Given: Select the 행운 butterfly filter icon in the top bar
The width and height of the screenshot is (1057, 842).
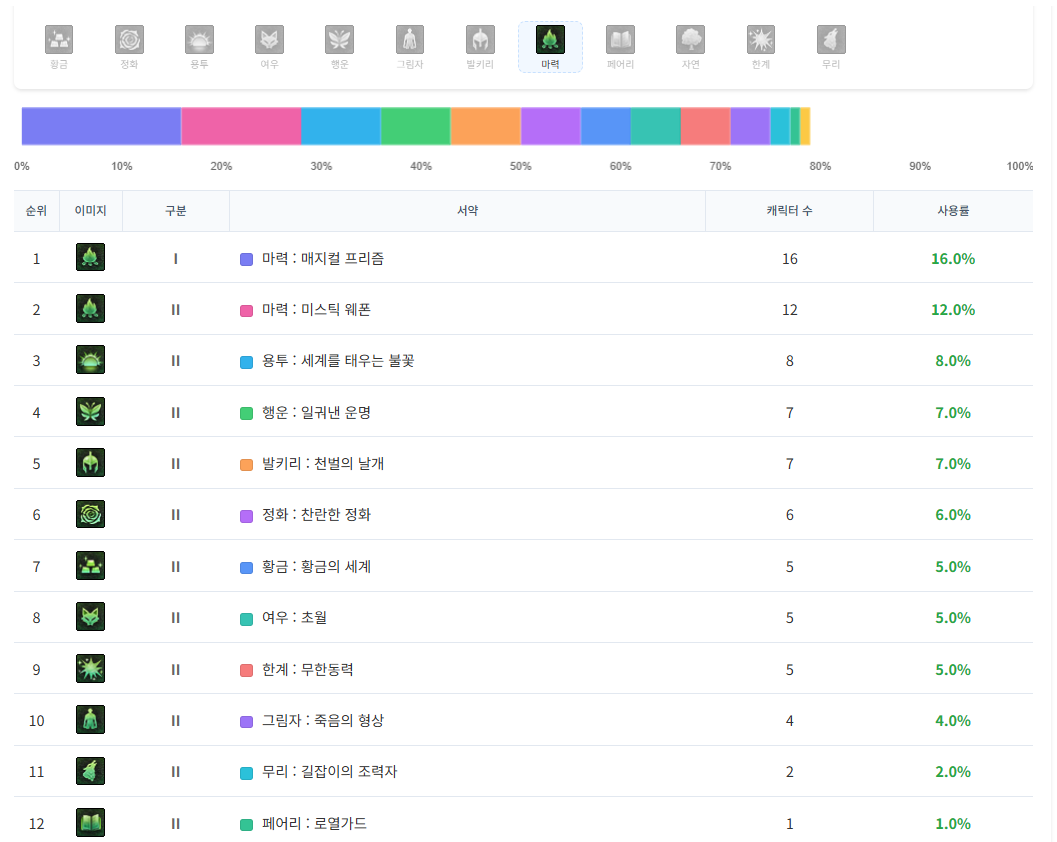Looking at the screenshot, I should click(339, 41).
